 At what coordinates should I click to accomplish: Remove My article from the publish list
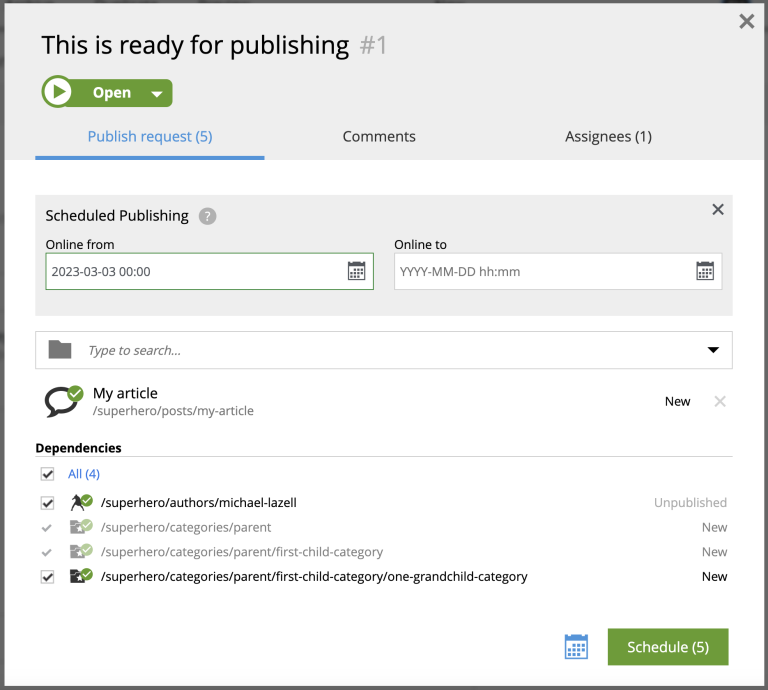(720, 402)
